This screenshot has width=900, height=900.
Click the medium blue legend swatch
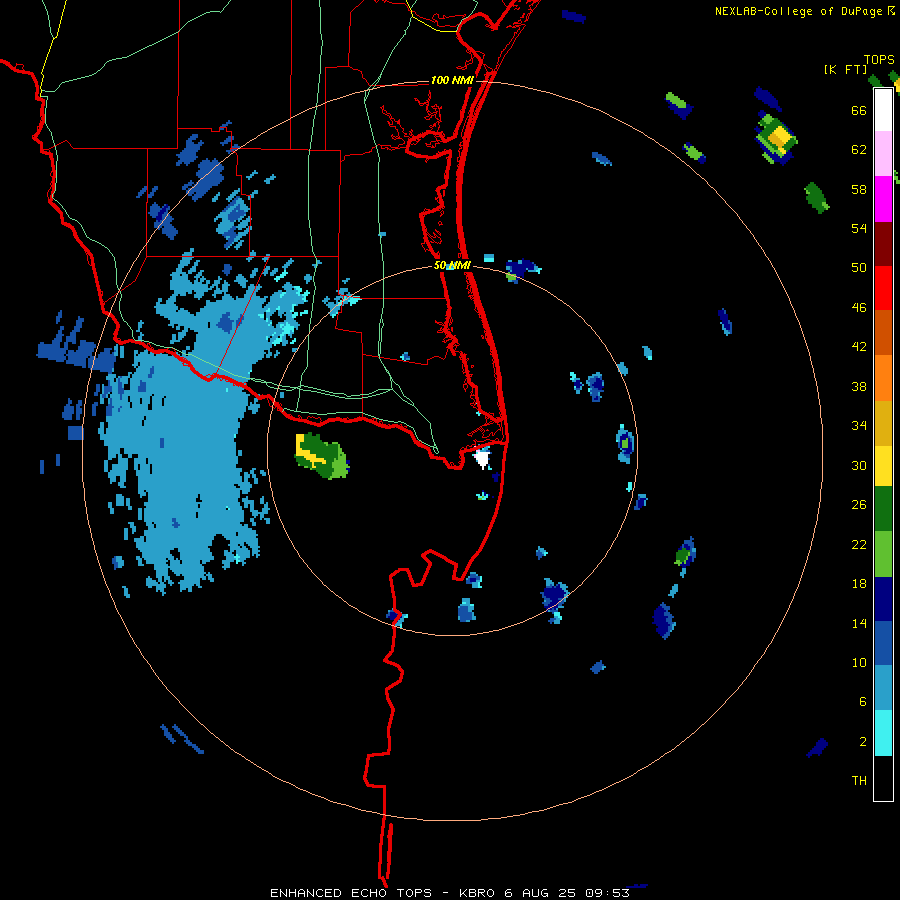[883, 643]
